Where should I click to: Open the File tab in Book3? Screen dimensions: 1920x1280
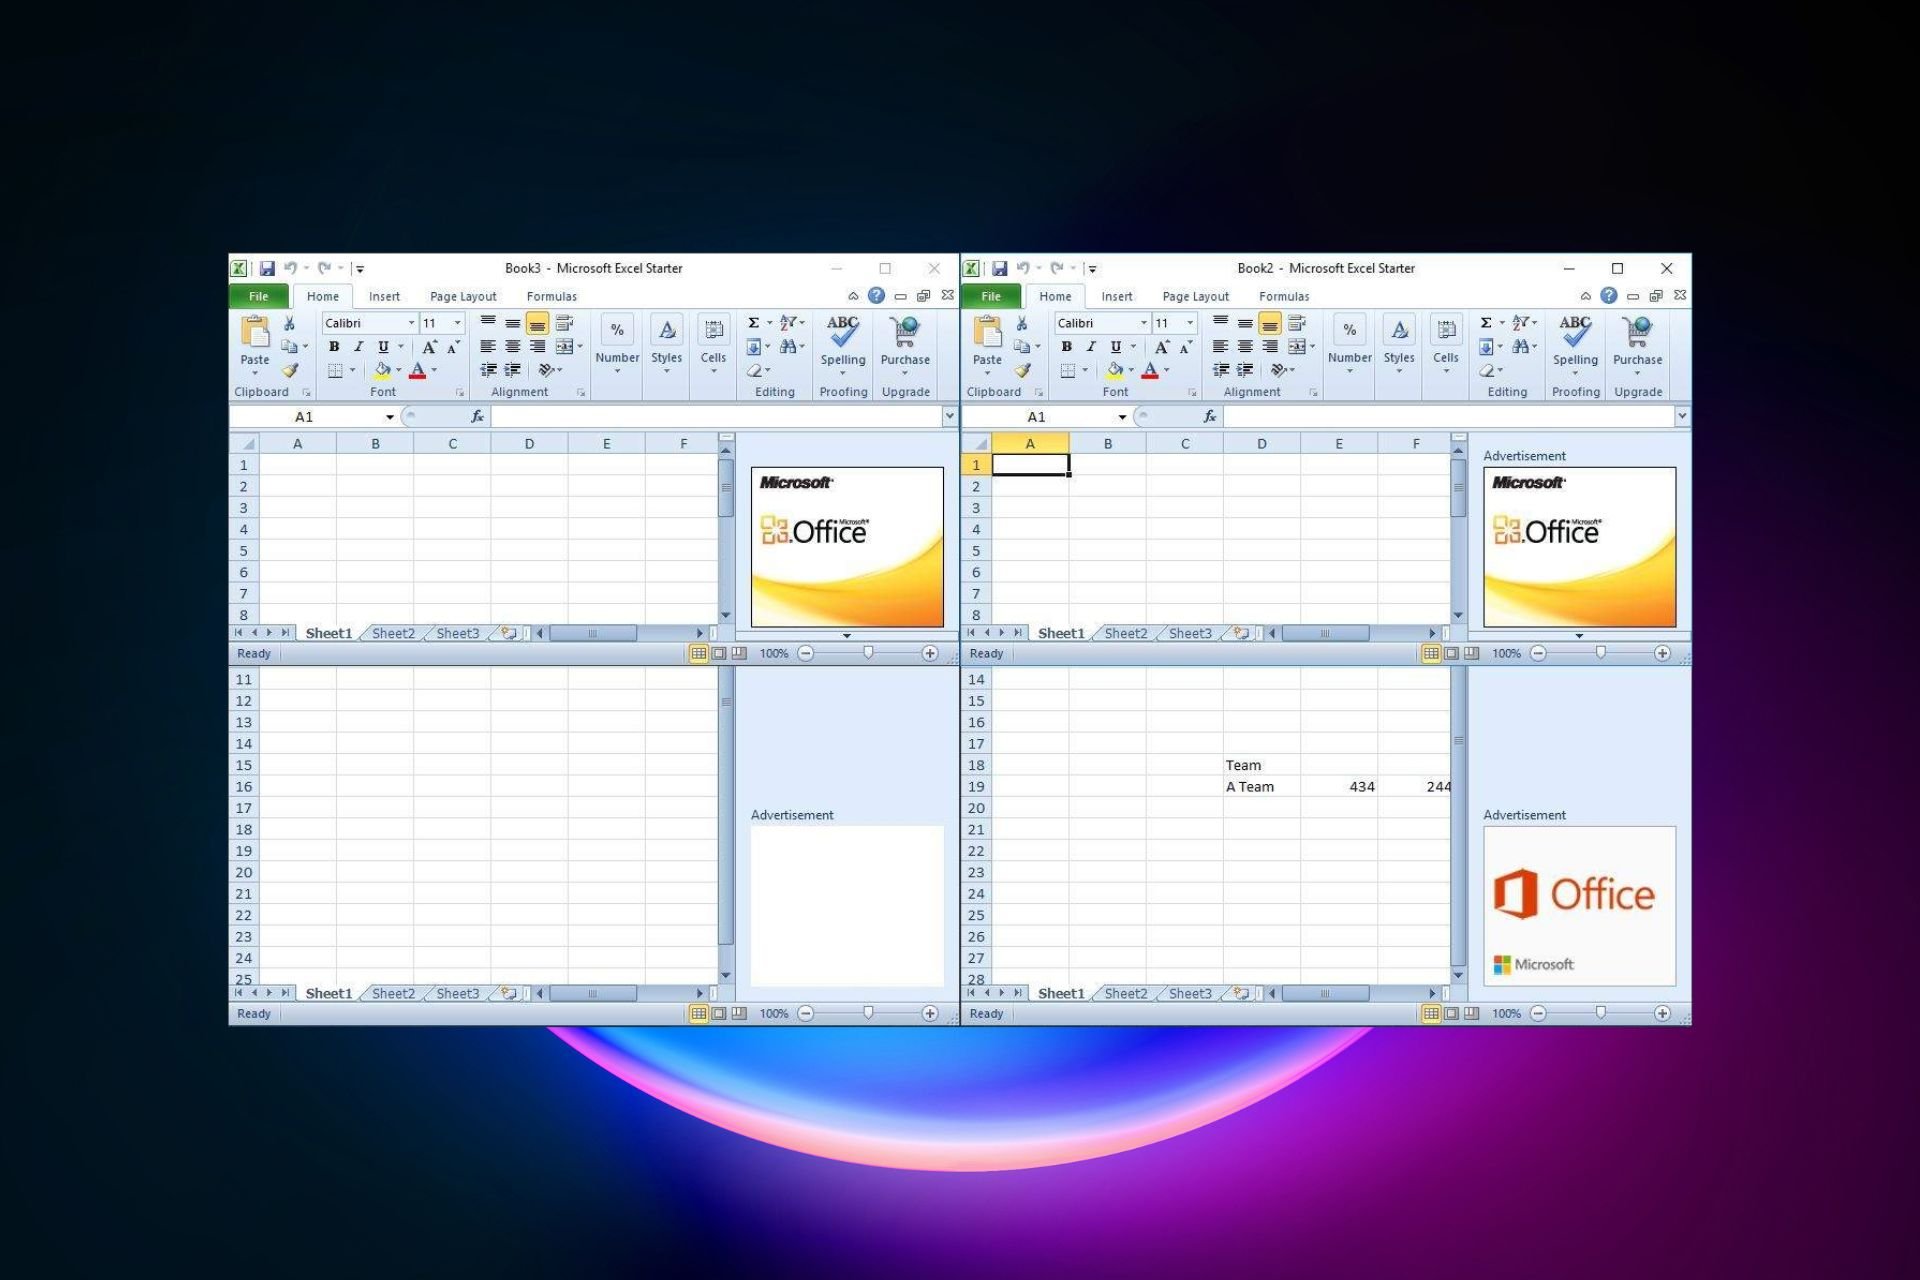click(x=259, y=296)
